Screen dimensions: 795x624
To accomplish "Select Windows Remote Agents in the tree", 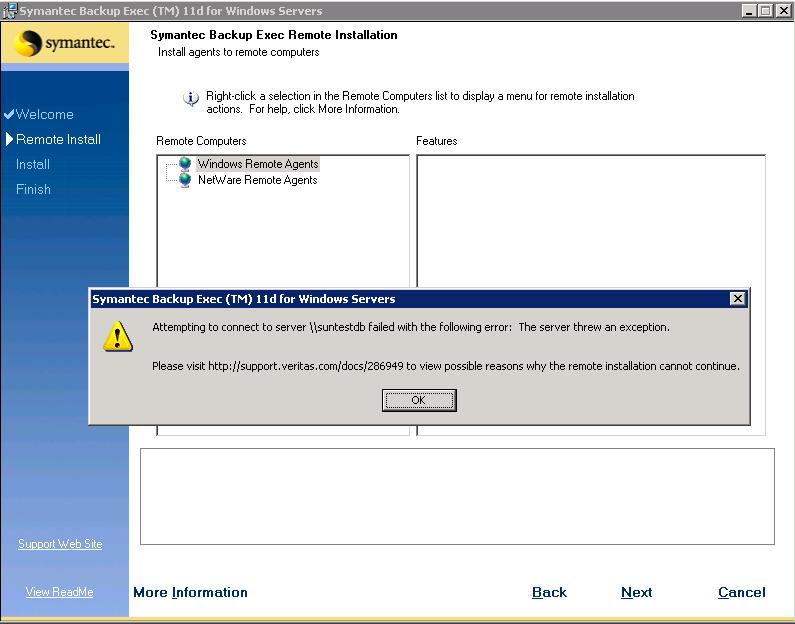I will [x=258, y=164].
